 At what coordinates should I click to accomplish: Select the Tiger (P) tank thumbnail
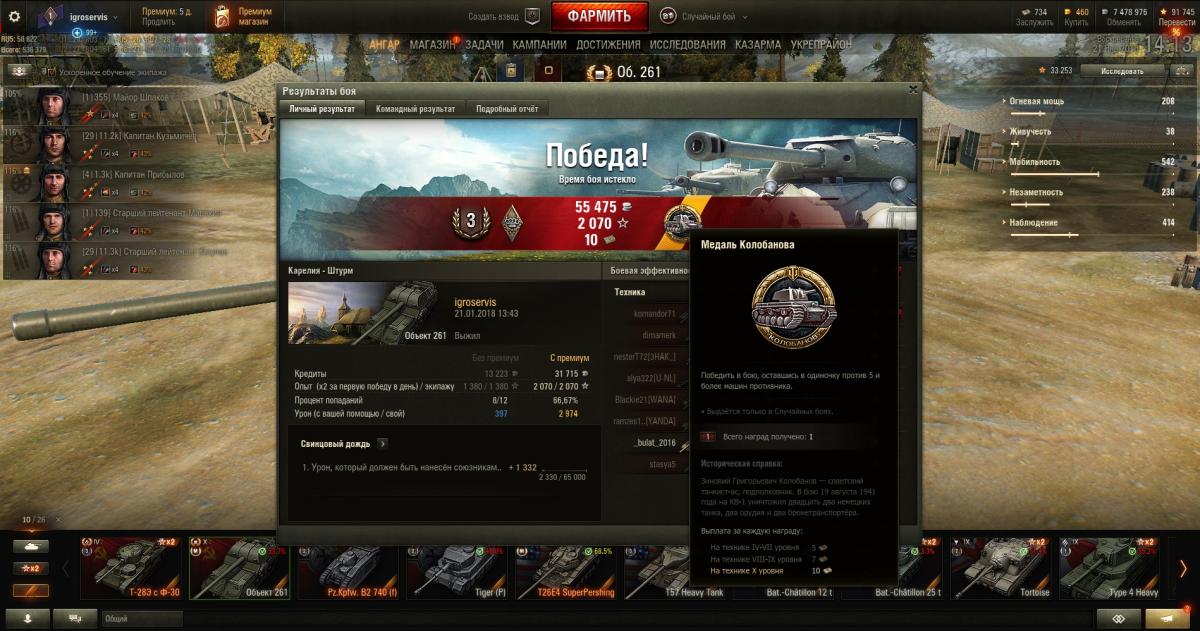point(456,571)
